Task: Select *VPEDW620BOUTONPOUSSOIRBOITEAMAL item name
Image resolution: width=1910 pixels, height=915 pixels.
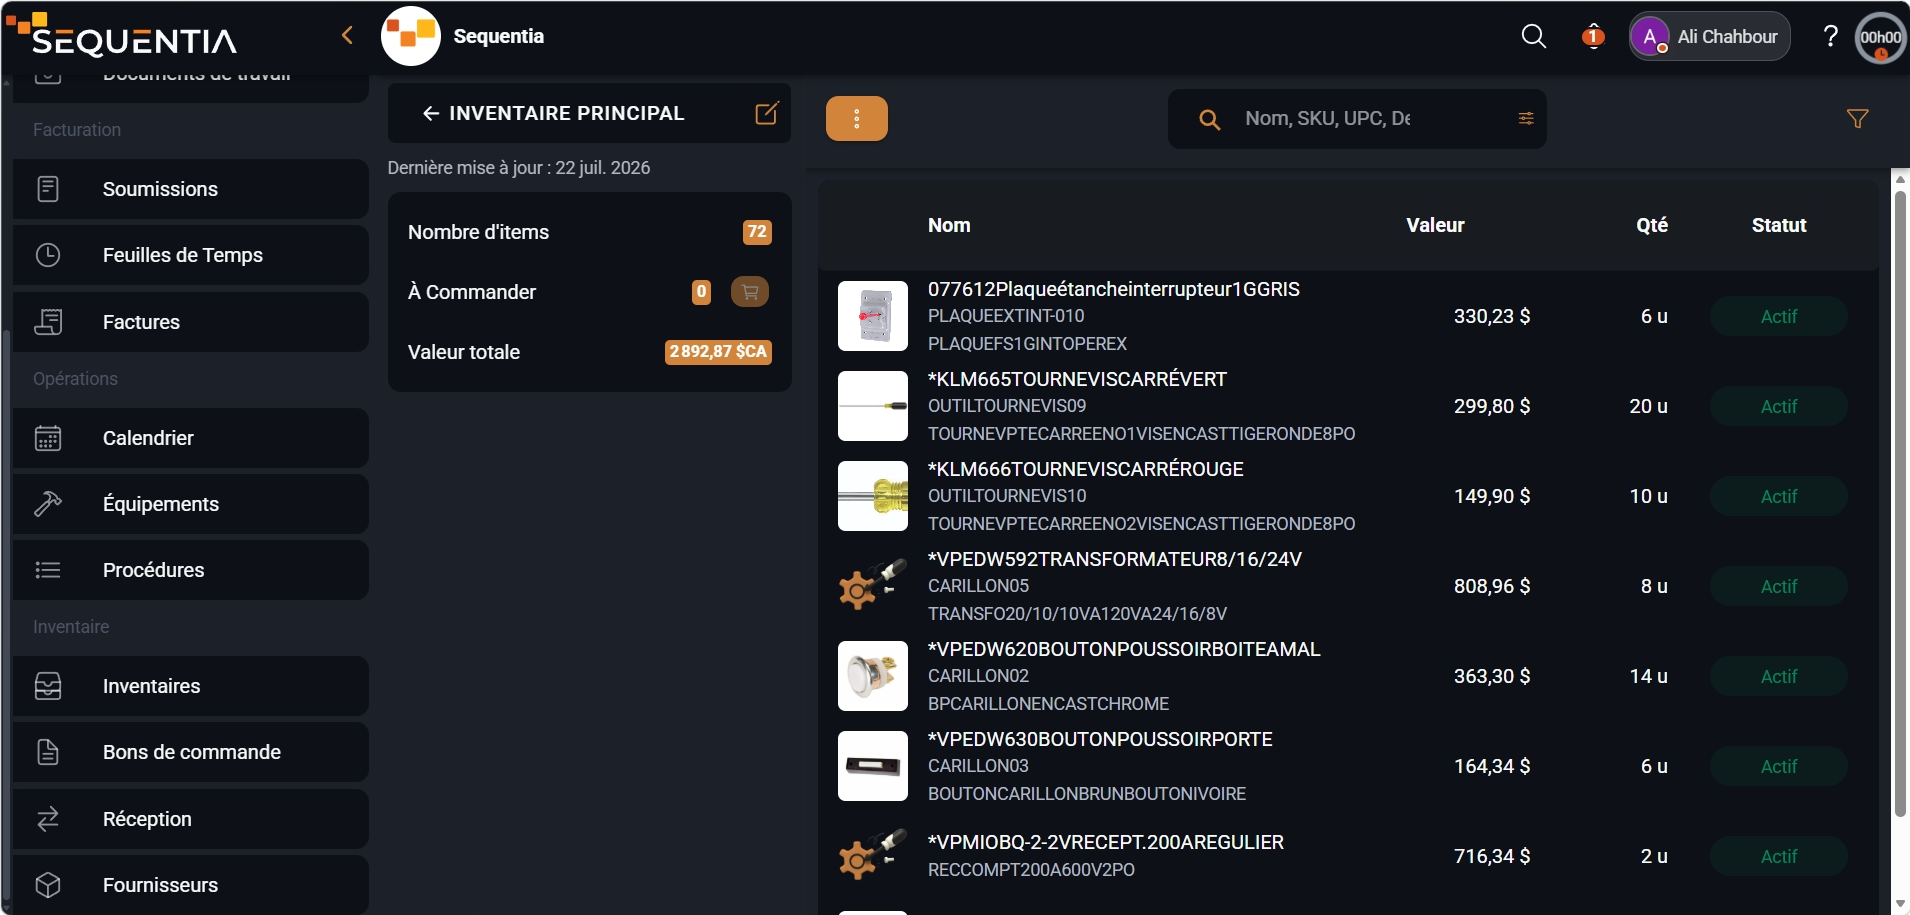Action: point(1124,649)
